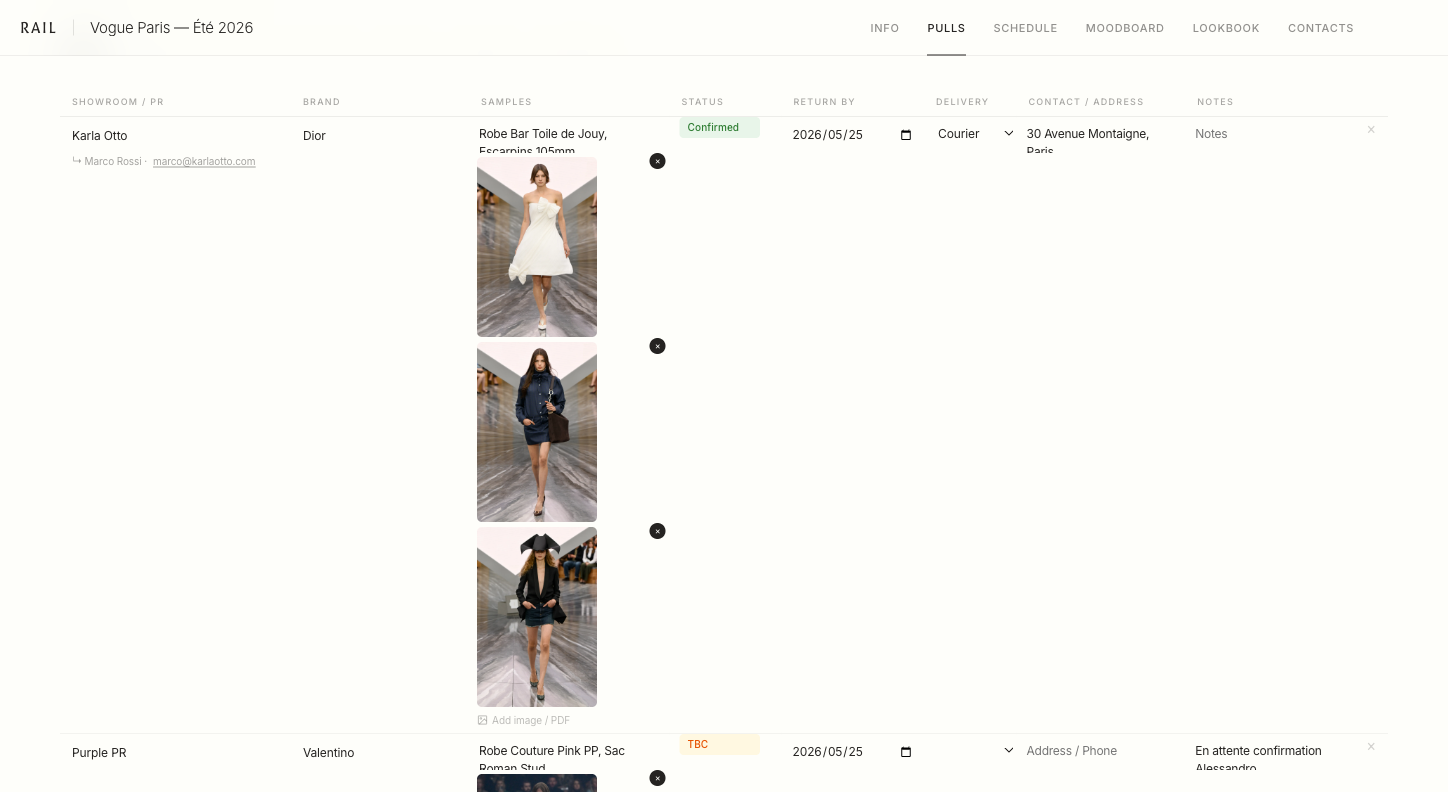Change the TBC status badge
The height and width of the screenshot is (792, 1448).
click(x=720, y=745)
